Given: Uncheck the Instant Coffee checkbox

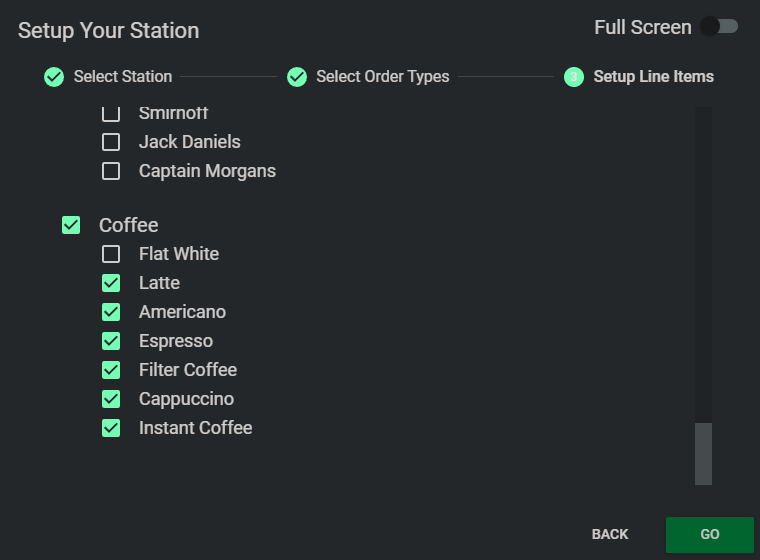Looking at the screenshot, I should [x=111, y=428].
